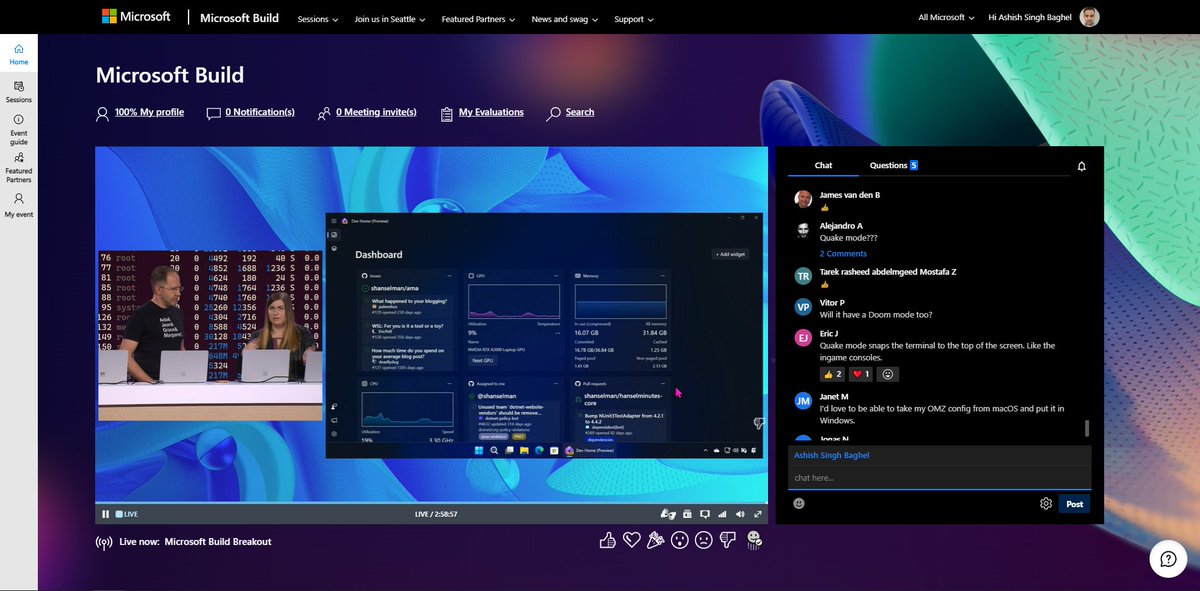Viewport: 1200px width, 591px height.
Task: Send a heart reaction below the video
Action: coord(632,540)
